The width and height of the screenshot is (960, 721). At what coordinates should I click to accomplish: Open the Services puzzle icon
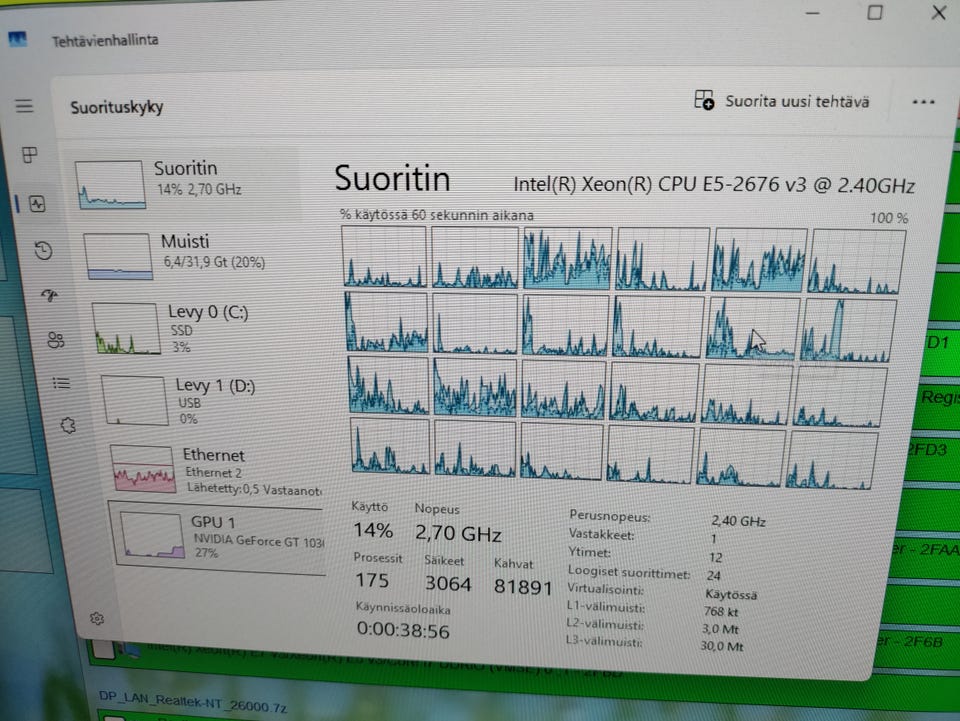point(68,425)
